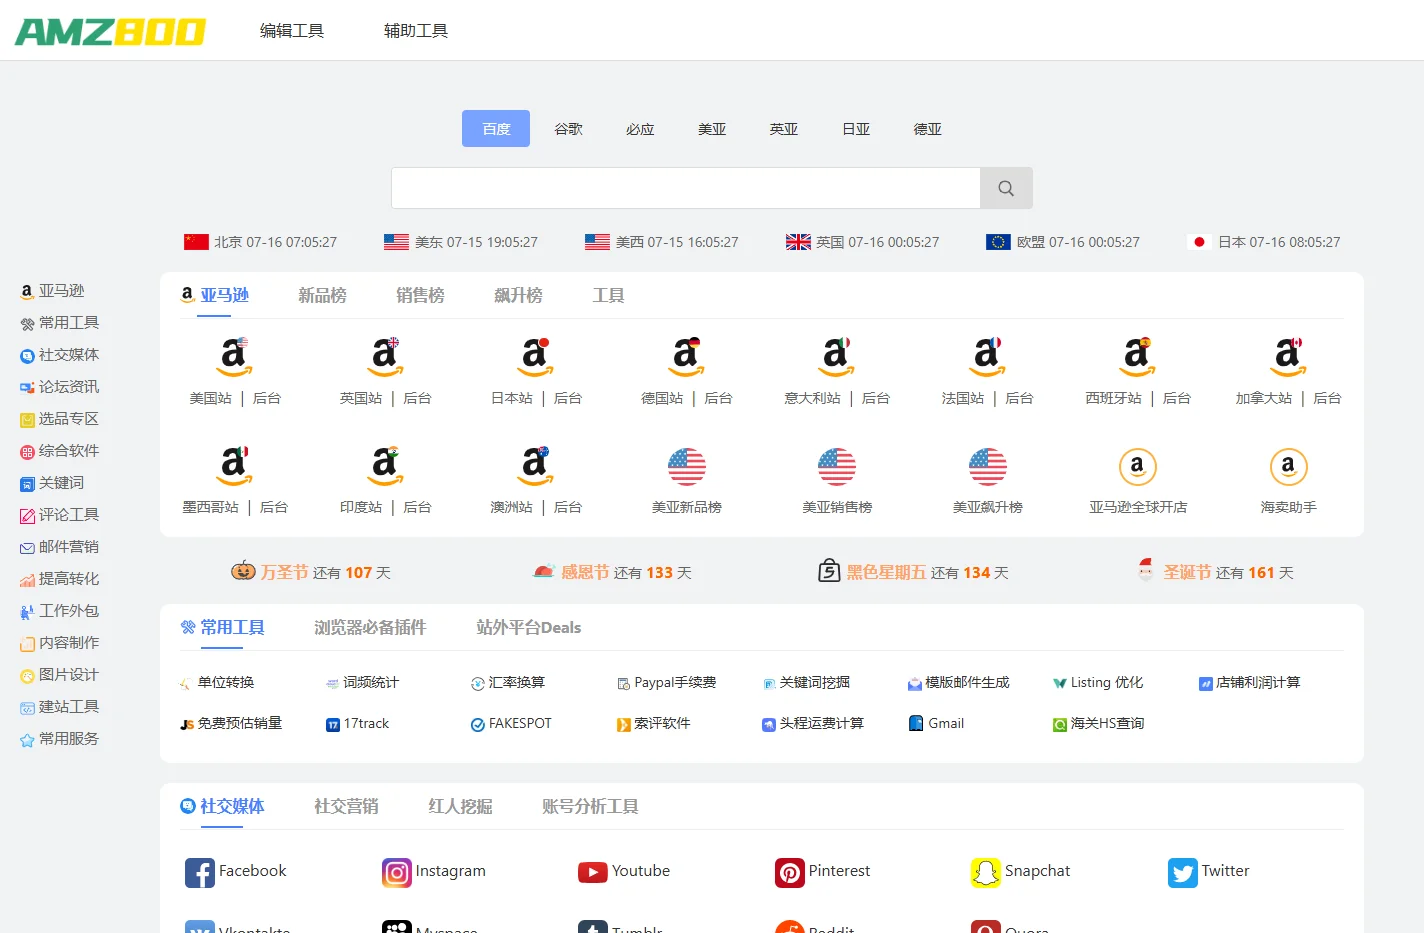The width and height of the screenshot is (1424, 933).
Task: Open the 美亚新品榜 flag icon
Action: click(687, 467)
